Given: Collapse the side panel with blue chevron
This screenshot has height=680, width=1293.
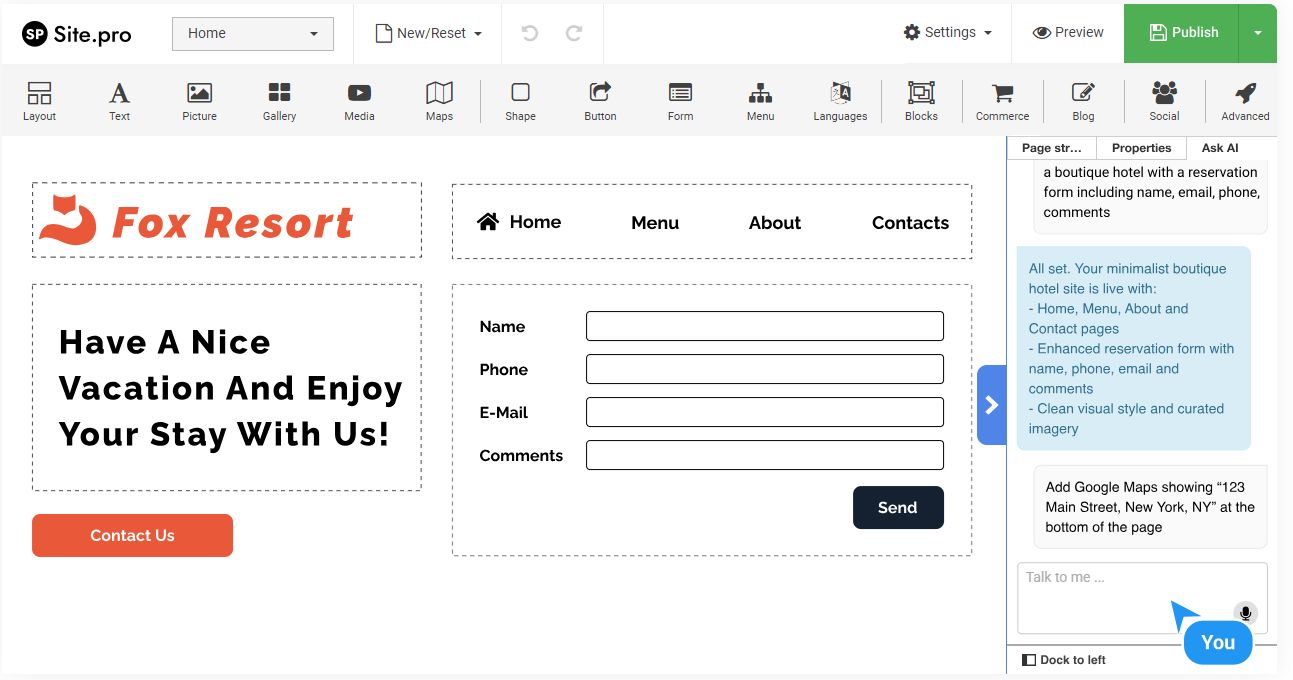Looking at the screenshot, I should tap(991, 405).
